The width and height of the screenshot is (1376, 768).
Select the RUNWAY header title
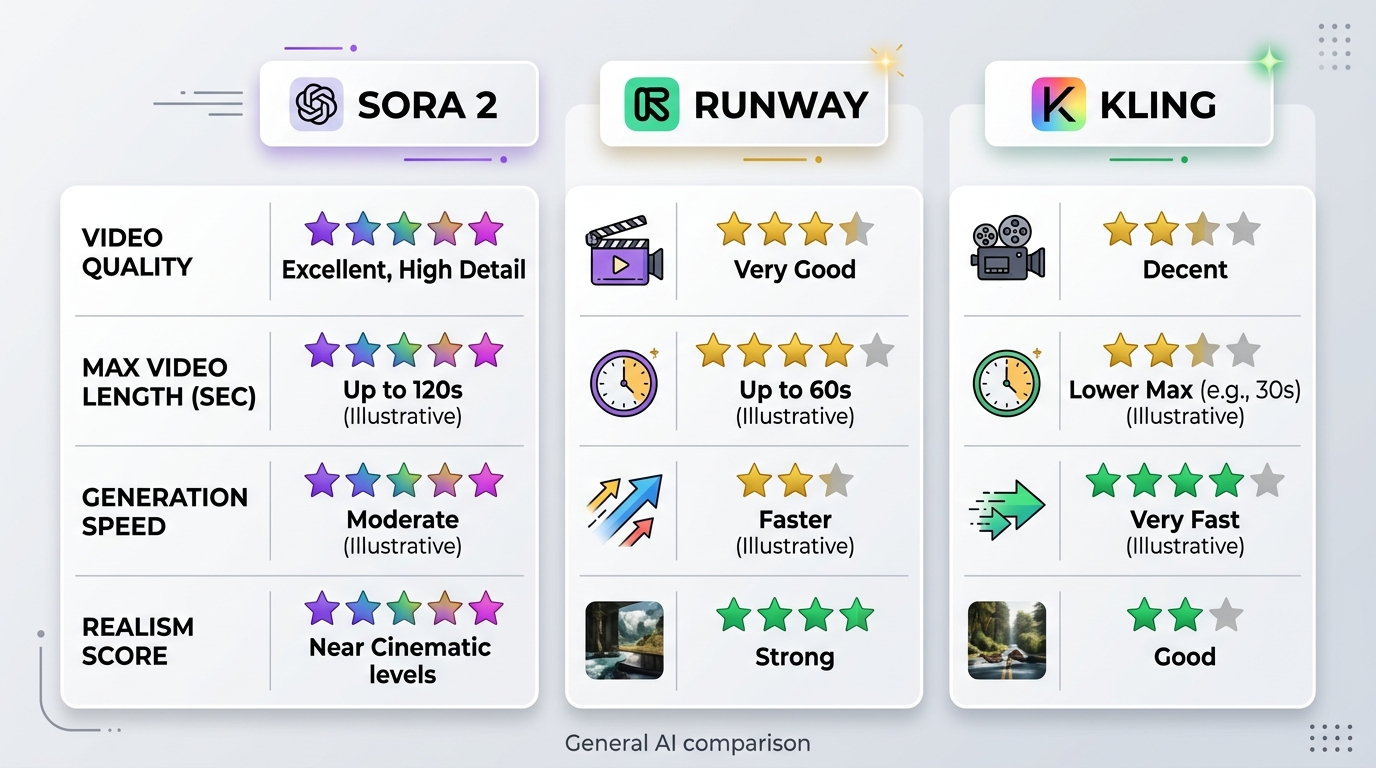click(x=780, y=105)
